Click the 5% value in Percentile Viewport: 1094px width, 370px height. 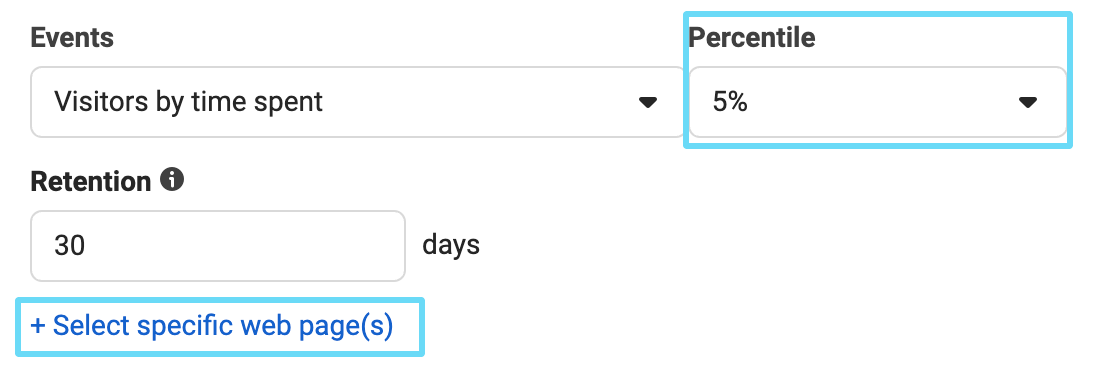730,103
